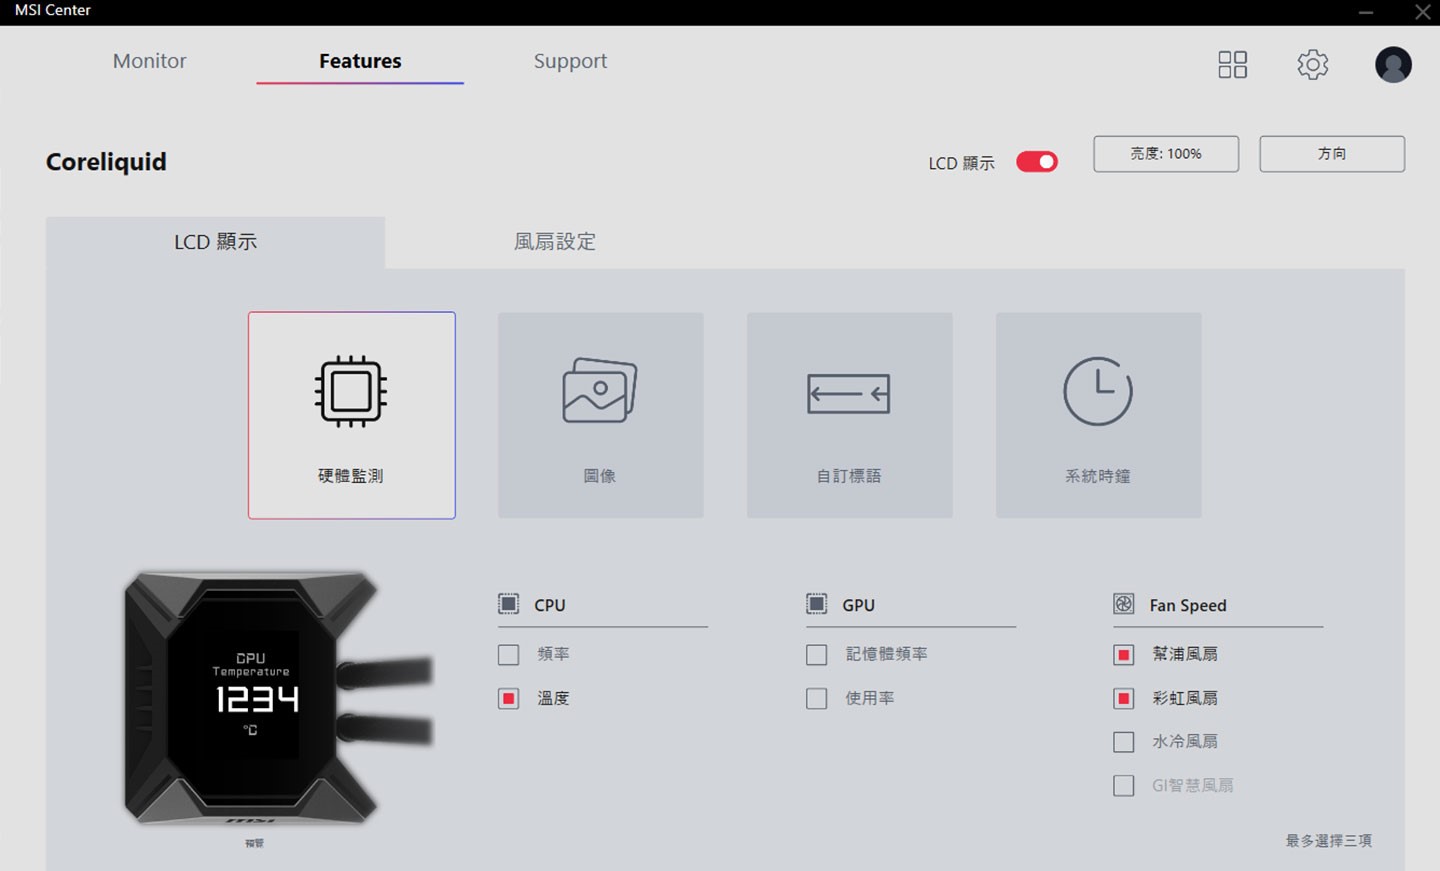Switch to the Support tab
1440x871 pixels.
pos(570,61)
